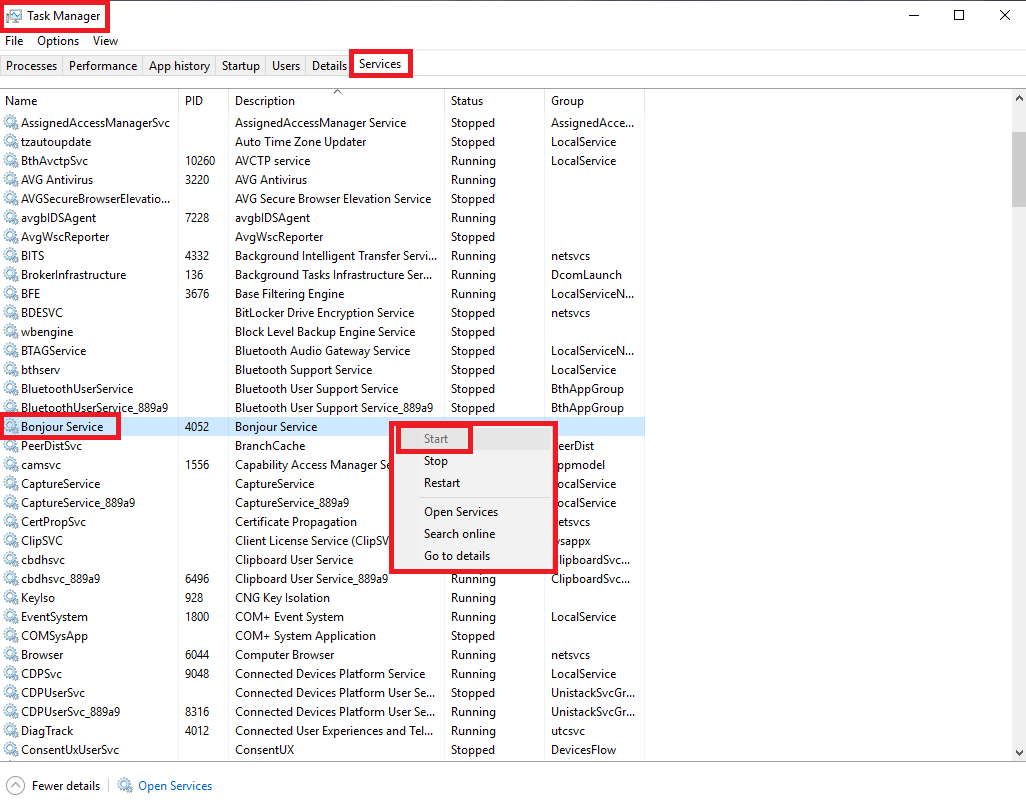1026x807 pixels.
Task: Switch to the Users tab
Action: click(x=286, y=65)
